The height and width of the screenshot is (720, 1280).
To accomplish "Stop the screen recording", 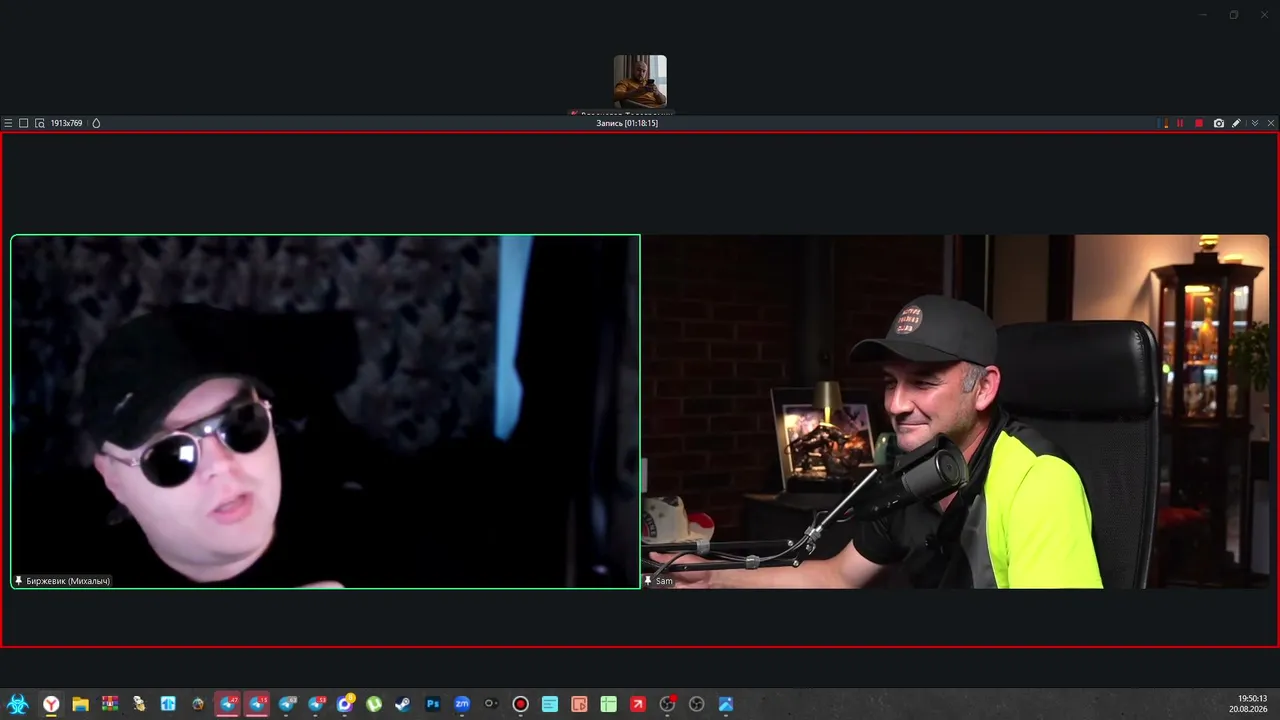I will pos(1199,123).
